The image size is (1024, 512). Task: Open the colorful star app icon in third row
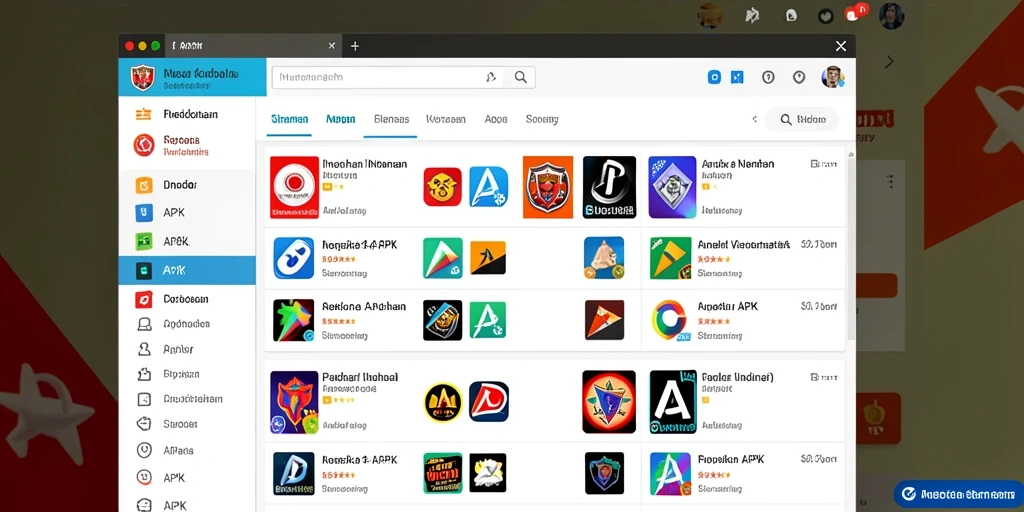point(294,321)
